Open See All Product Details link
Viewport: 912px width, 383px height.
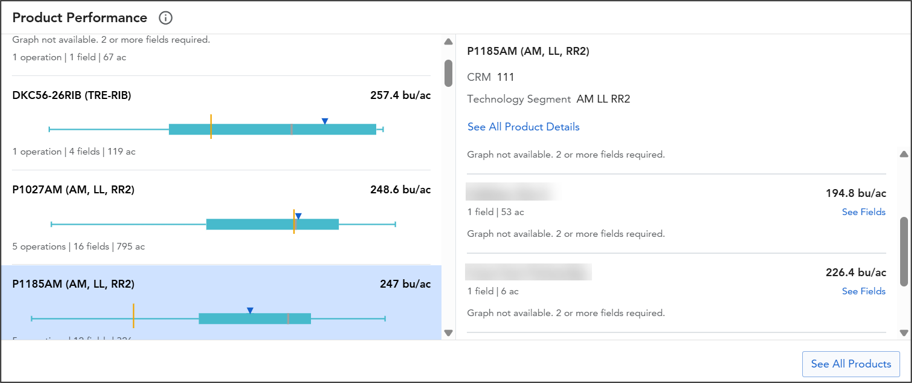(523, 127)
